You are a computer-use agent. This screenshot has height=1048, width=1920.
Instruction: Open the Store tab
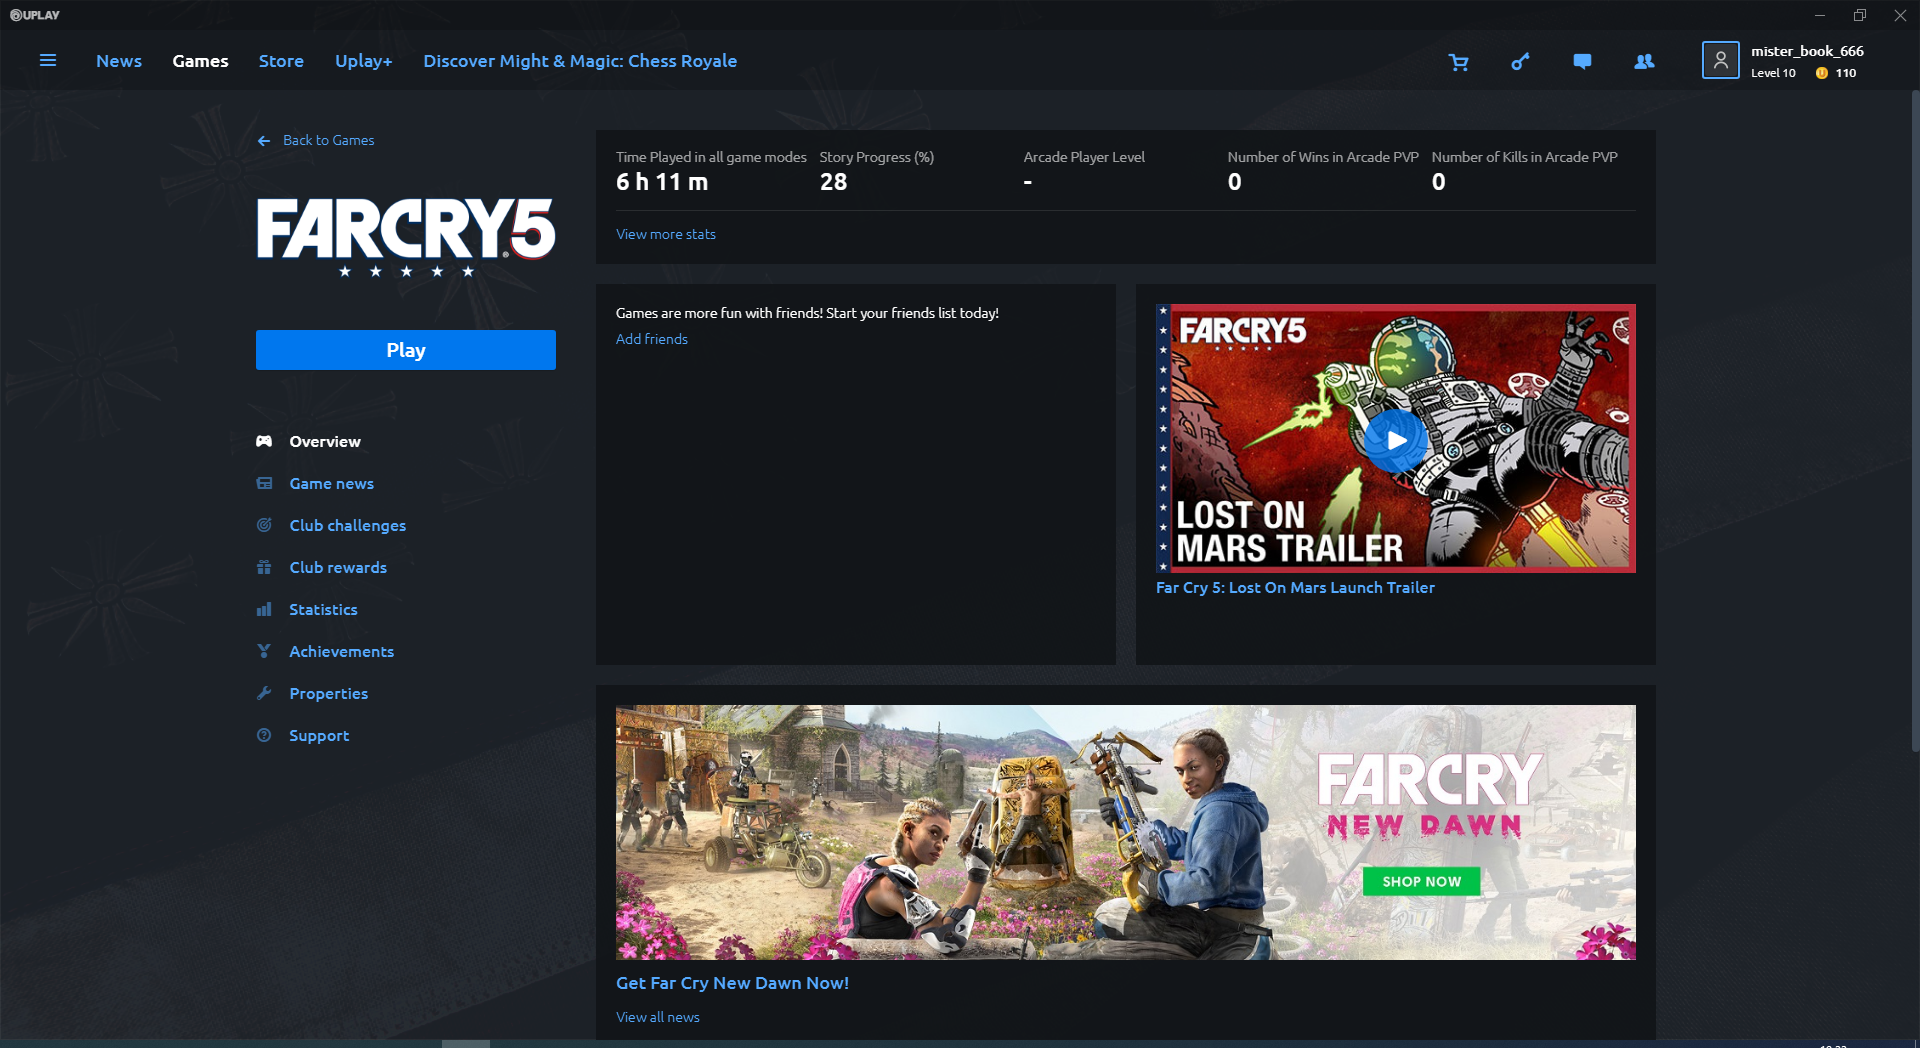[281, 61]
